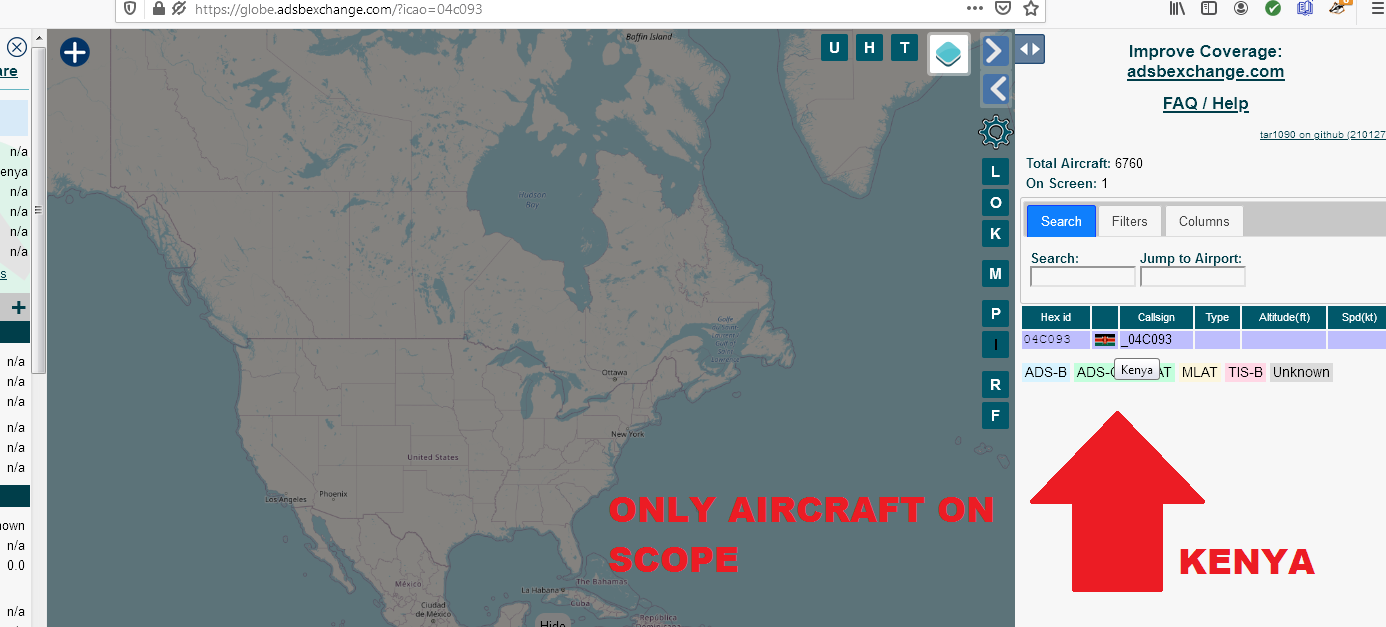
Task: Click the Unknown legend label
Action: pos(1301,372)
